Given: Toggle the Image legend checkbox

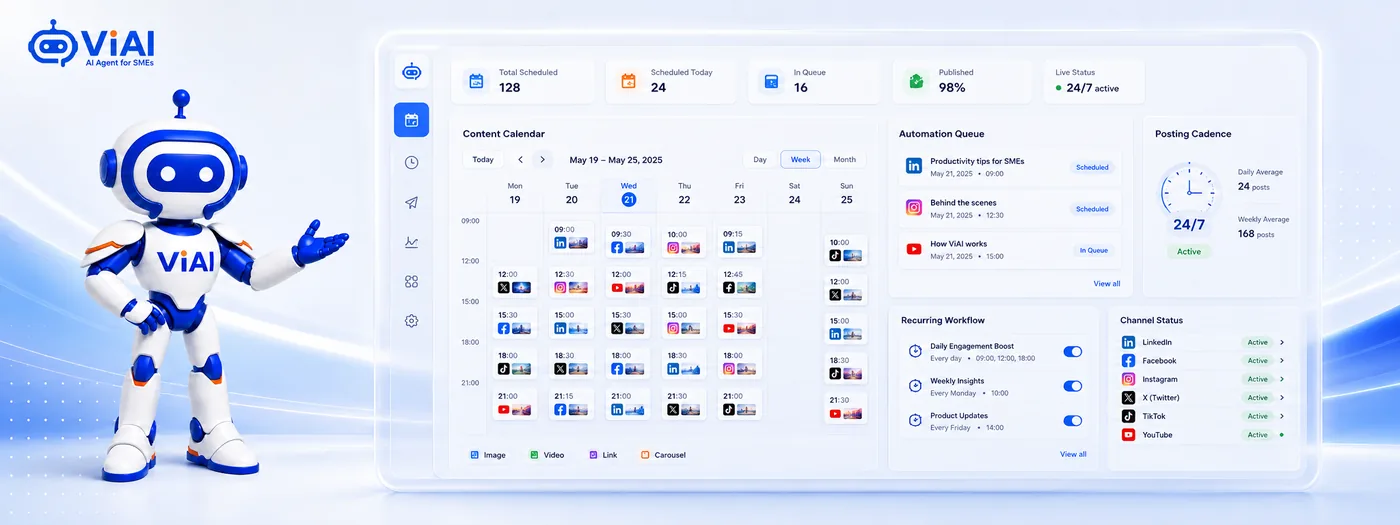Looking at the screenshot, I should (x=475, y=455).
